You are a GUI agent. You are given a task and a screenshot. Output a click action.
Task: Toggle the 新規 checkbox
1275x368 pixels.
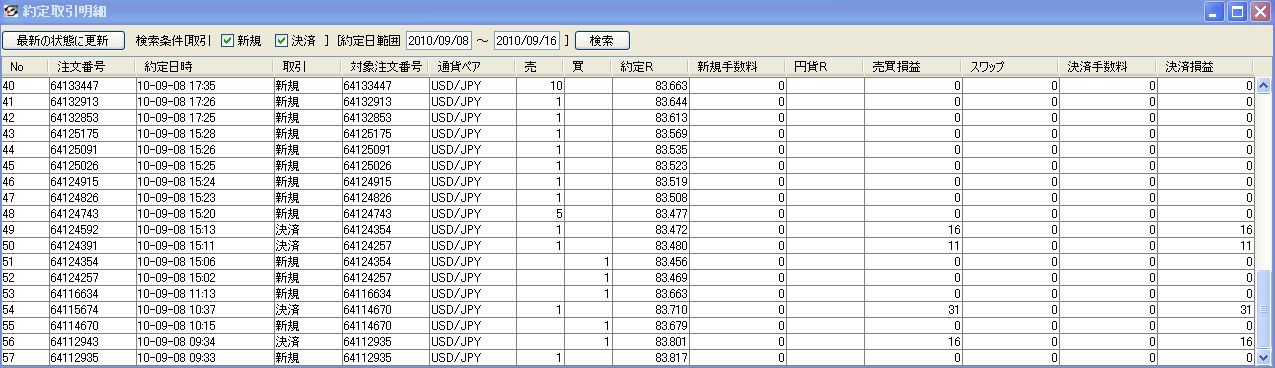tap(228, 41)
